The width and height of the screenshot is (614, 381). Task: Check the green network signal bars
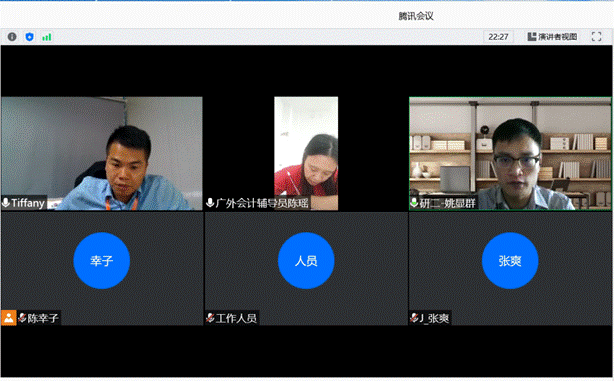47,37
